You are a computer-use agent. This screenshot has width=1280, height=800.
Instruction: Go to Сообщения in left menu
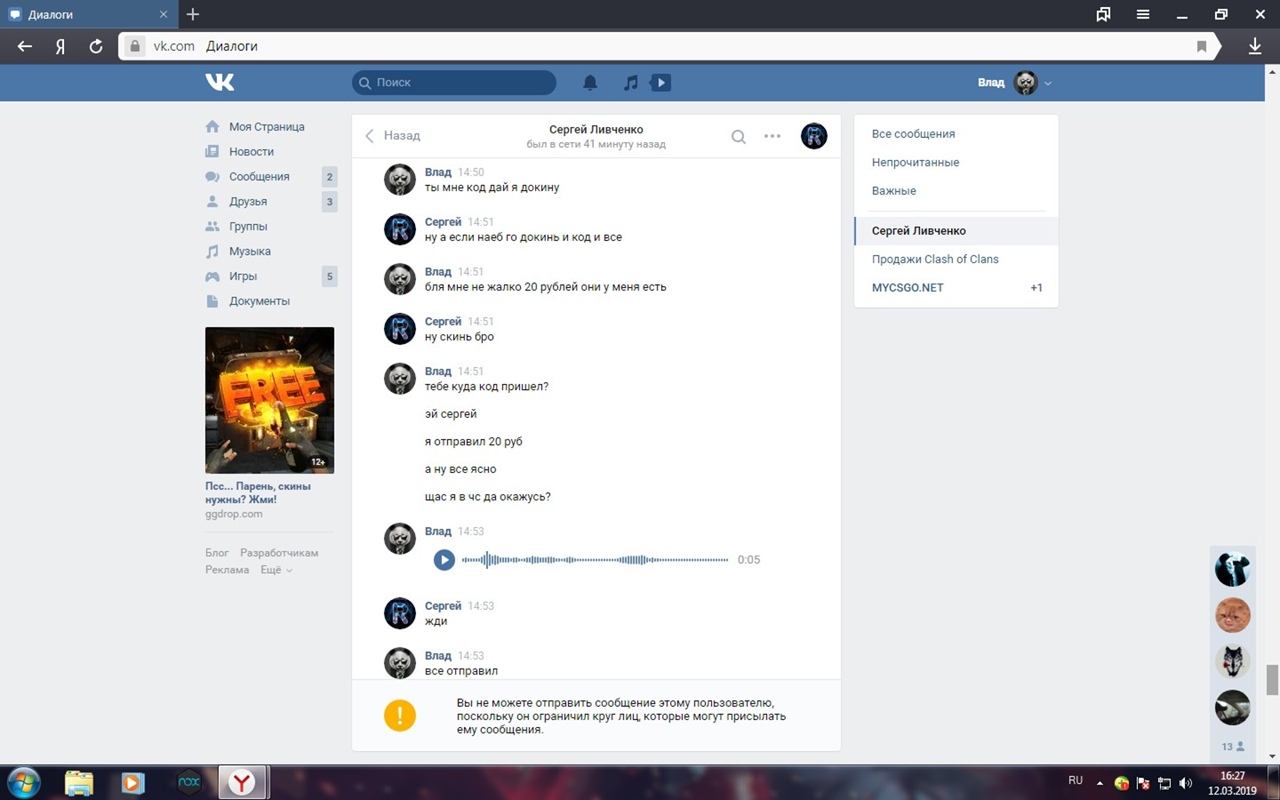pos(259,177)
